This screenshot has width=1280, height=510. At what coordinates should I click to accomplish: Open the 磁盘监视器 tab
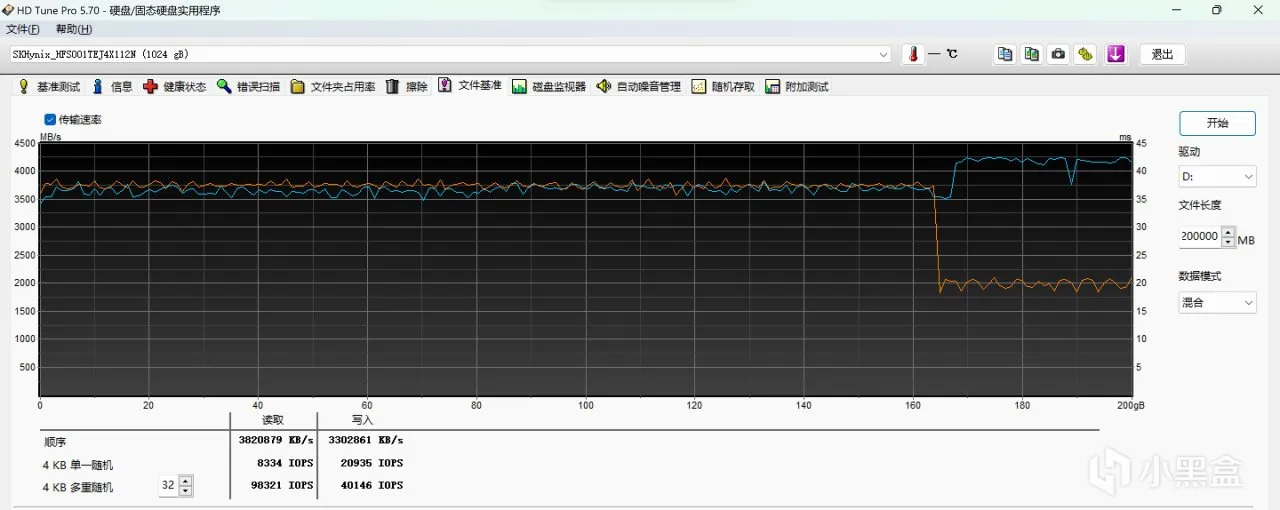click(x=548, y=87)
